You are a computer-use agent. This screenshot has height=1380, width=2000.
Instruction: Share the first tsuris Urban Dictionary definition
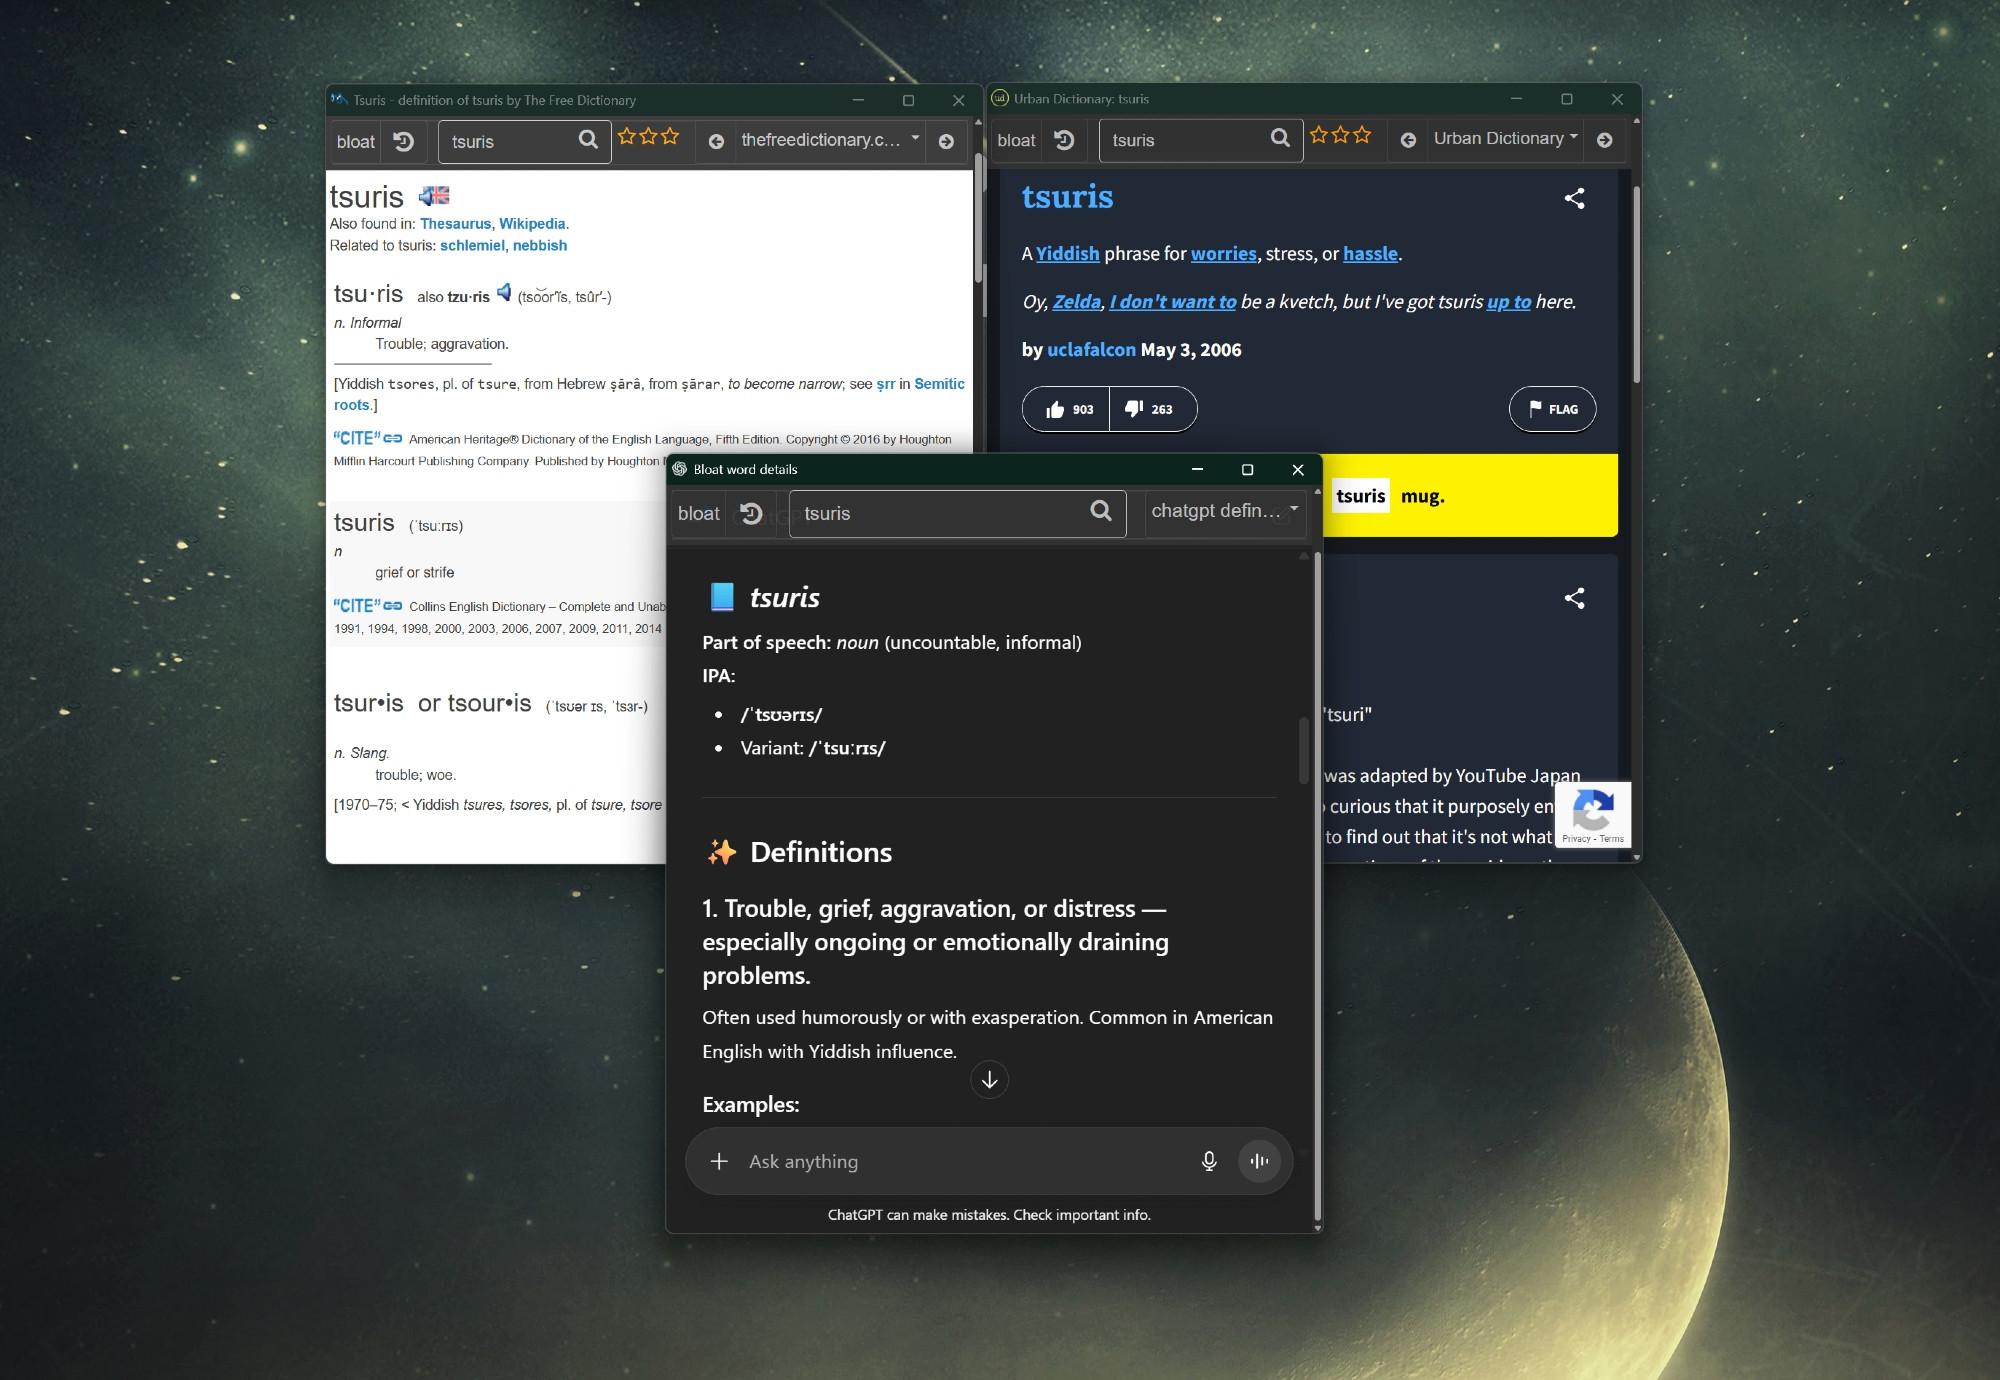click(x=1574, y=198)
